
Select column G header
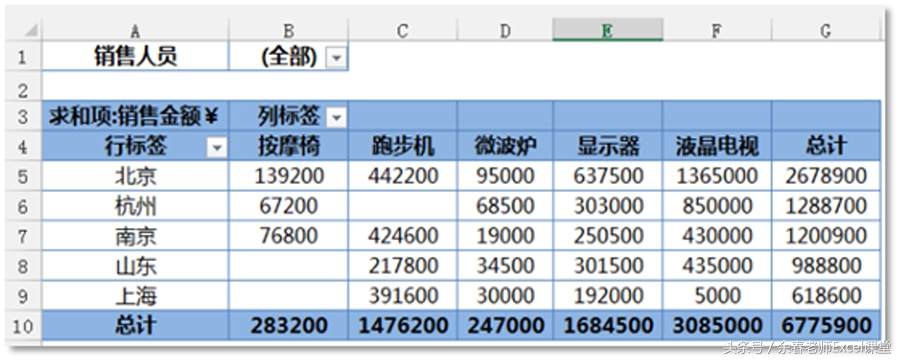click(x=826, y=30)
